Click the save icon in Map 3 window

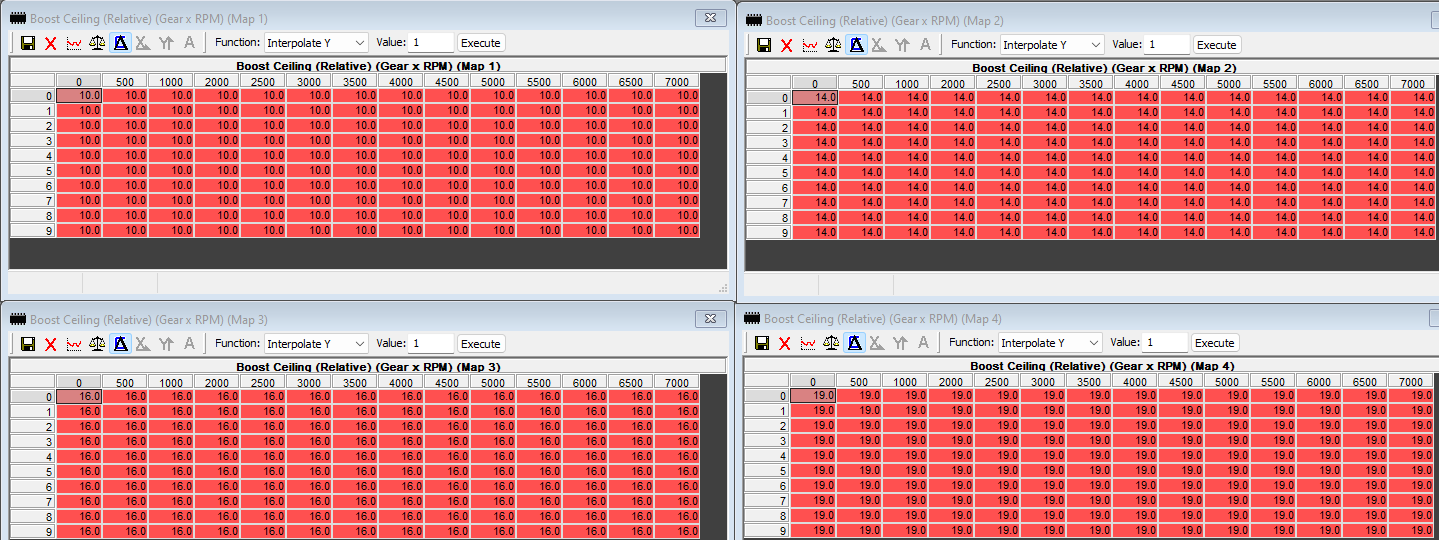tap(27, 344)
